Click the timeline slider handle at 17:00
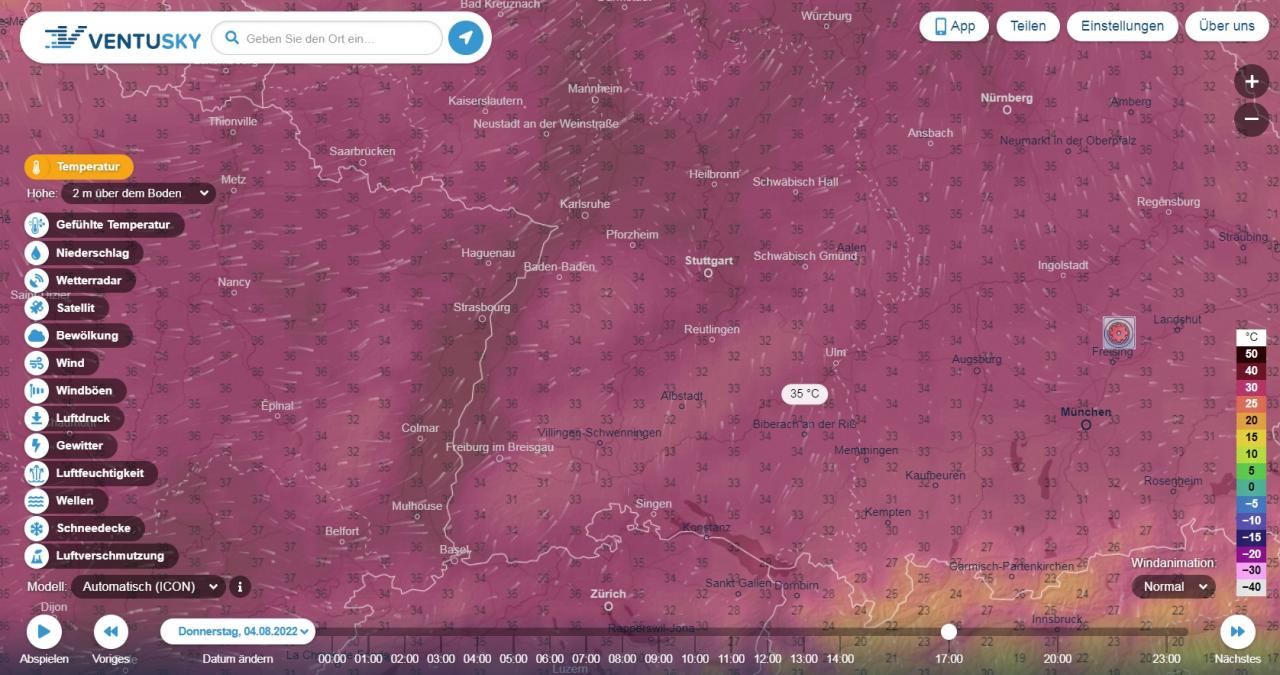Viewport: 1280px width, 675px height. (x=949, y=631)
